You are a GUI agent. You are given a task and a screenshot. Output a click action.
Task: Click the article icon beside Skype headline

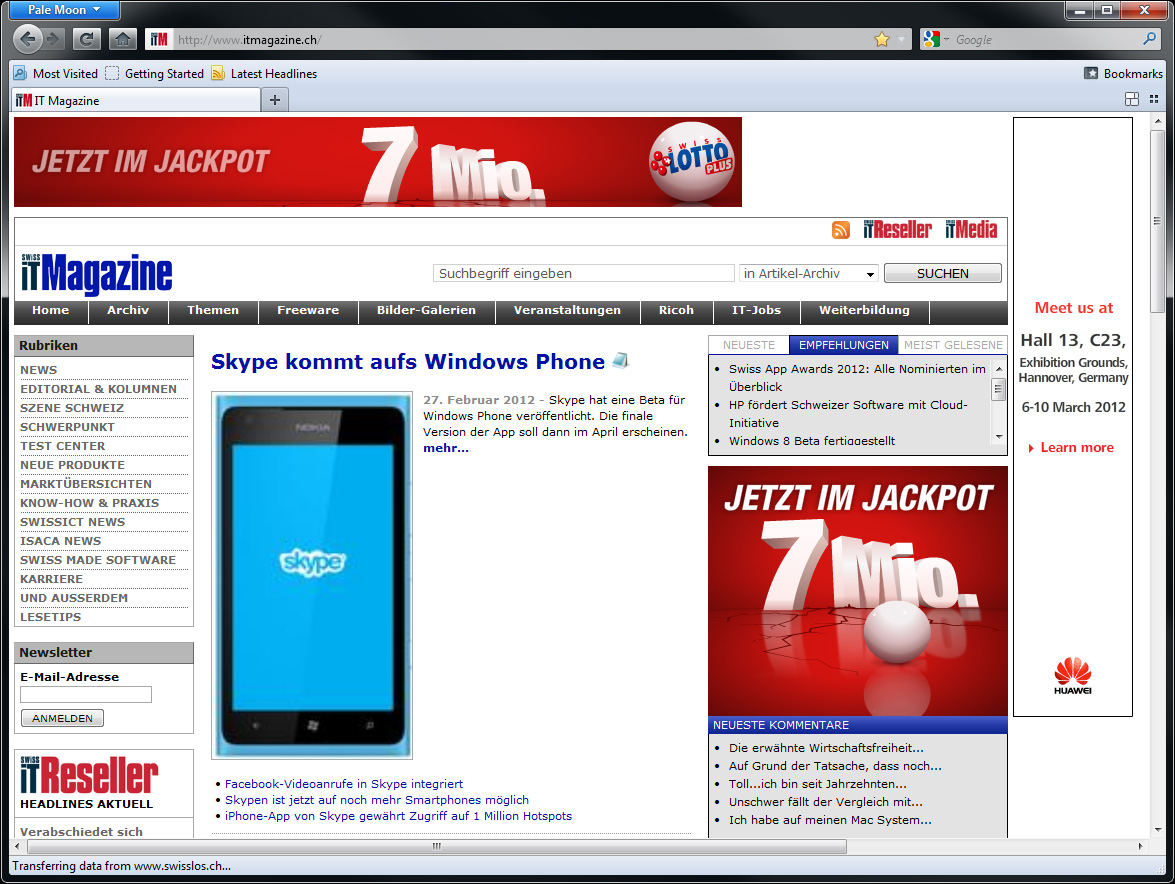pyautogui.click(x=620, y=360)
